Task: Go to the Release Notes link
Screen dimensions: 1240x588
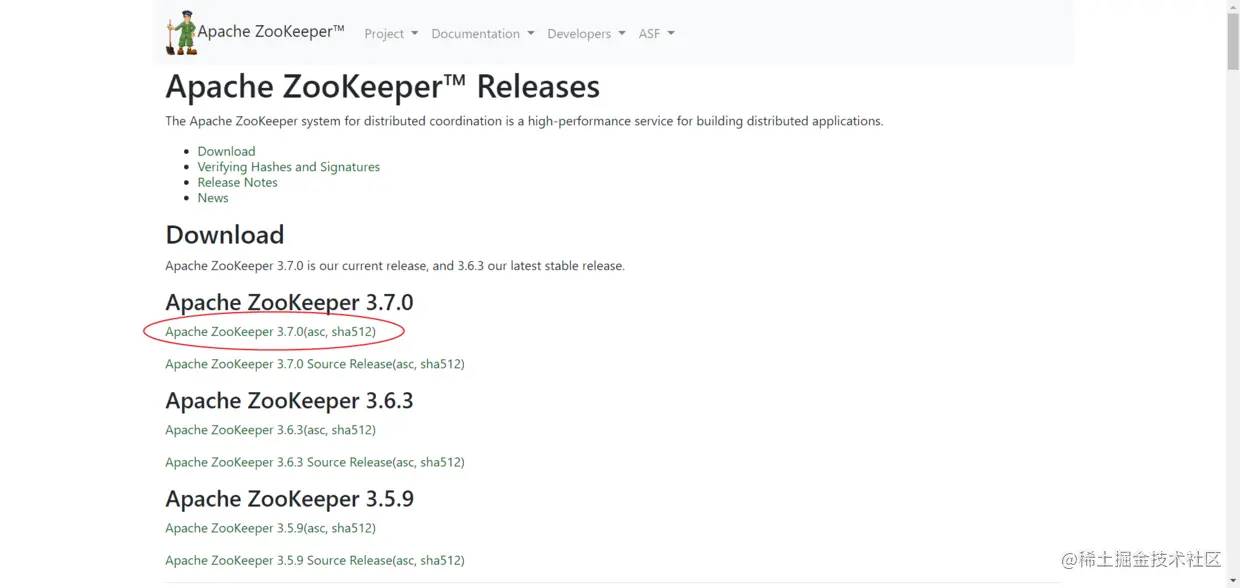Action: point(237,182)
